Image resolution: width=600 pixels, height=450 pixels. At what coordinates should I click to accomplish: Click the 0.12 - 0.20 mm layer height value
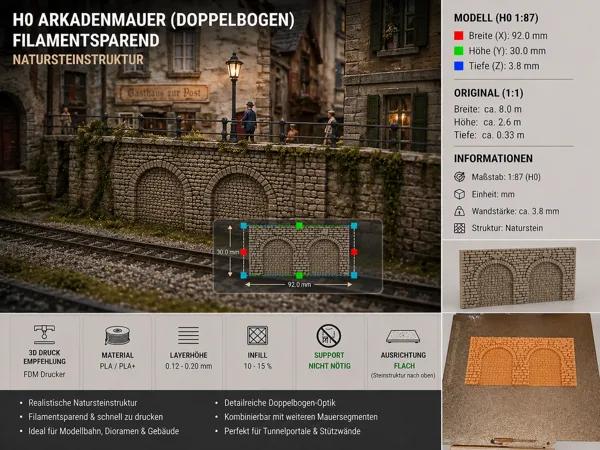point(189,366)
